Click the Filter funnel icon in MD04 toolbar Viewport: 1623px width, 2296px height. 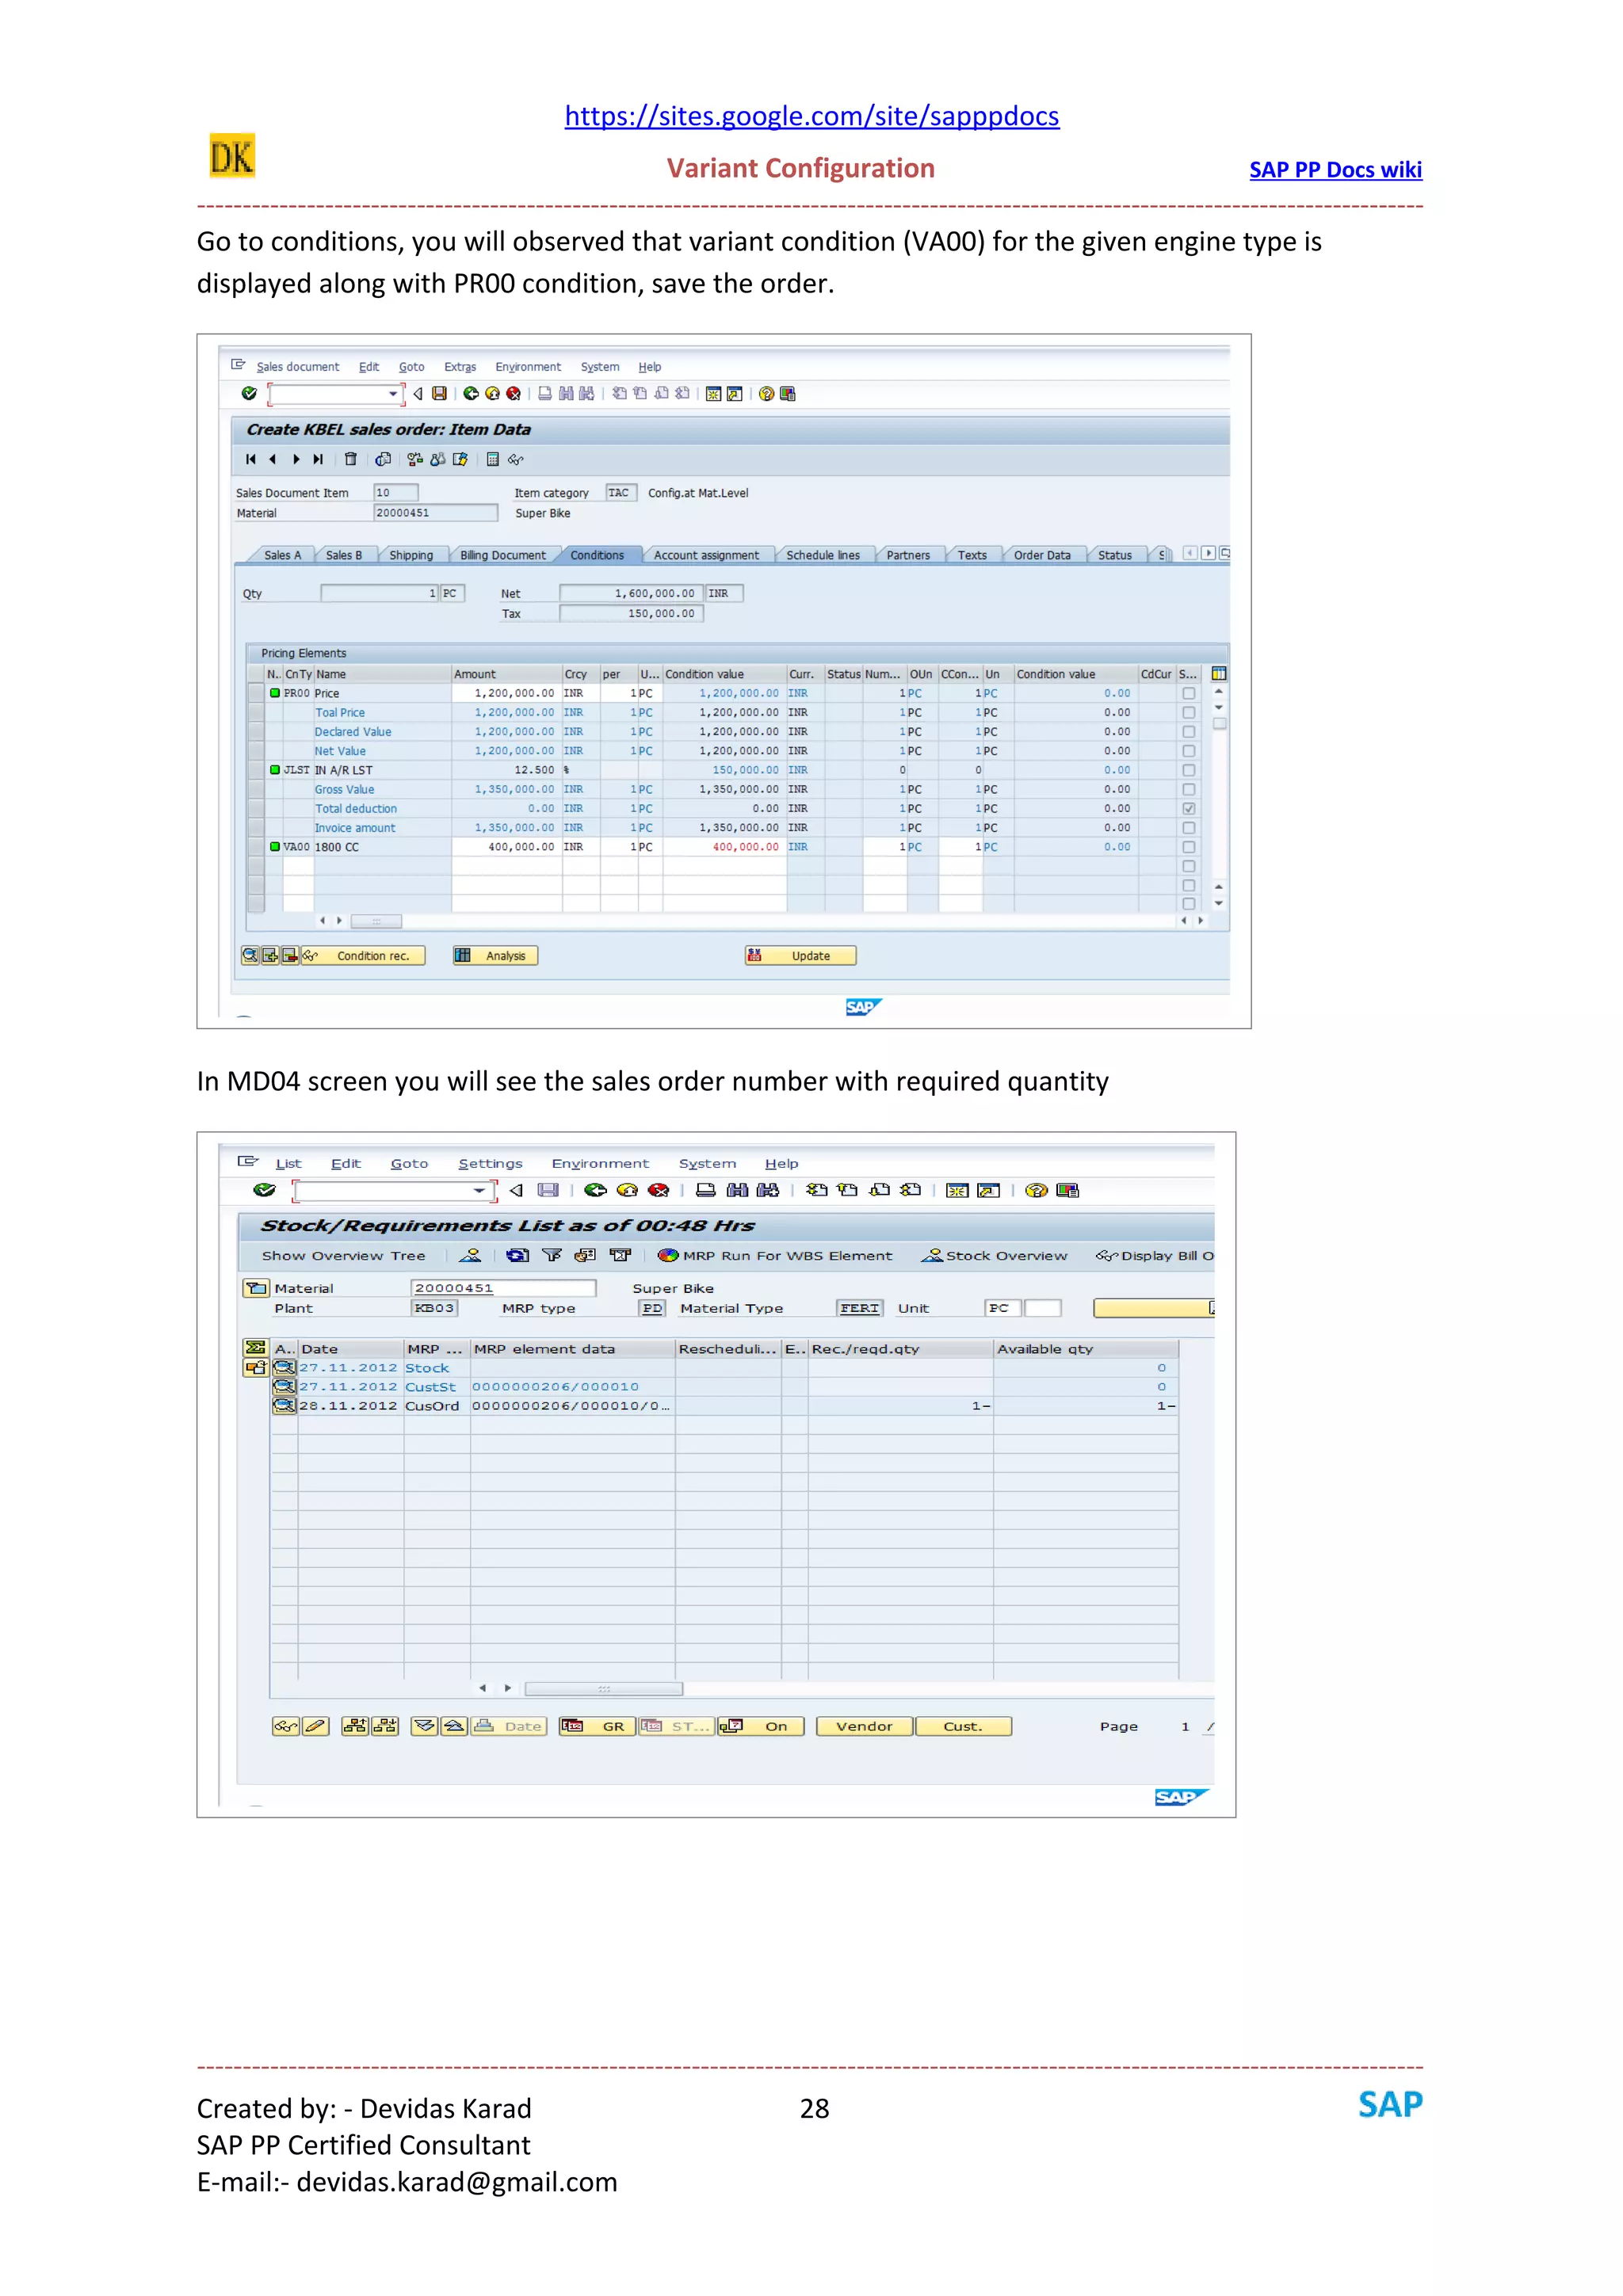552,1255
